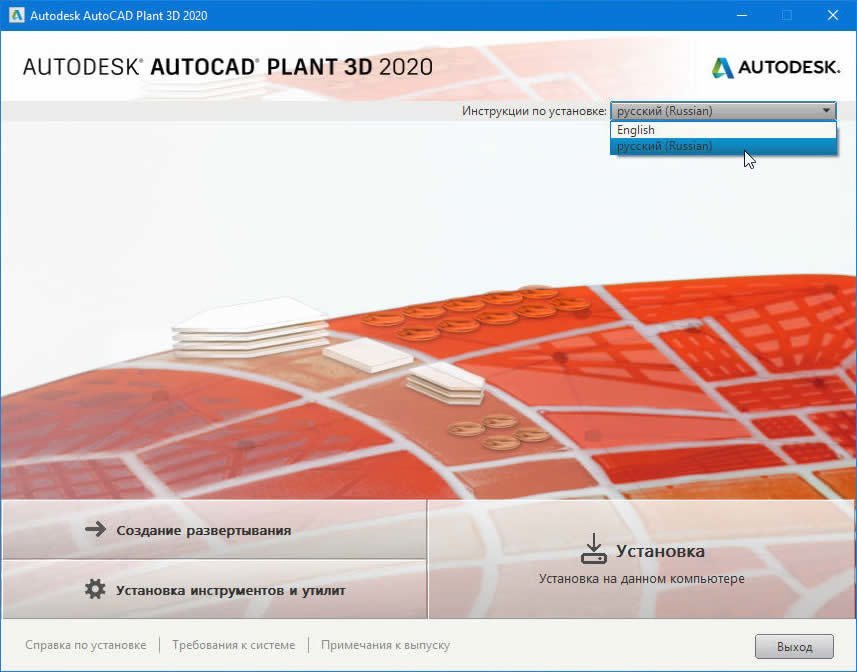Click the AUTODESK AUTOCAD PLANT 3D 2020 heading
857x672 pixels.
(228, 67)
